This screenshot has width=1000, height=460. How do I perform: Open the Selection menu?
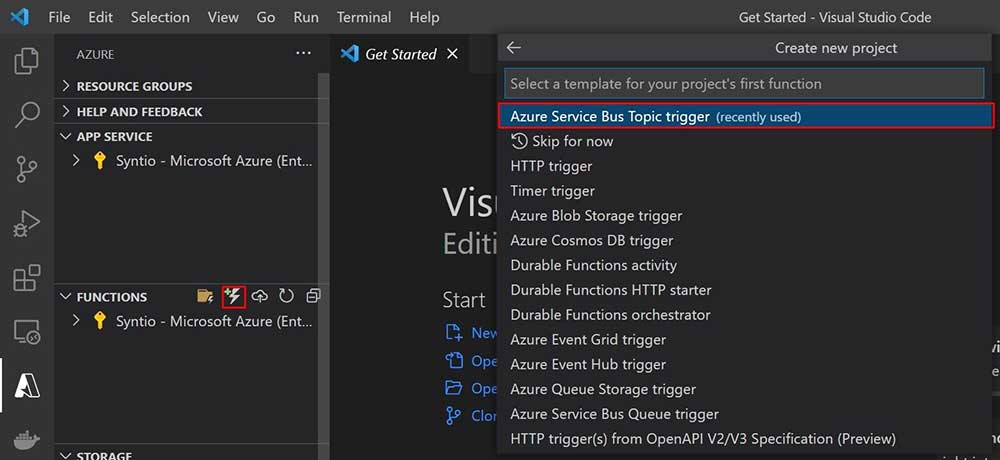click(x=160, y=17)
